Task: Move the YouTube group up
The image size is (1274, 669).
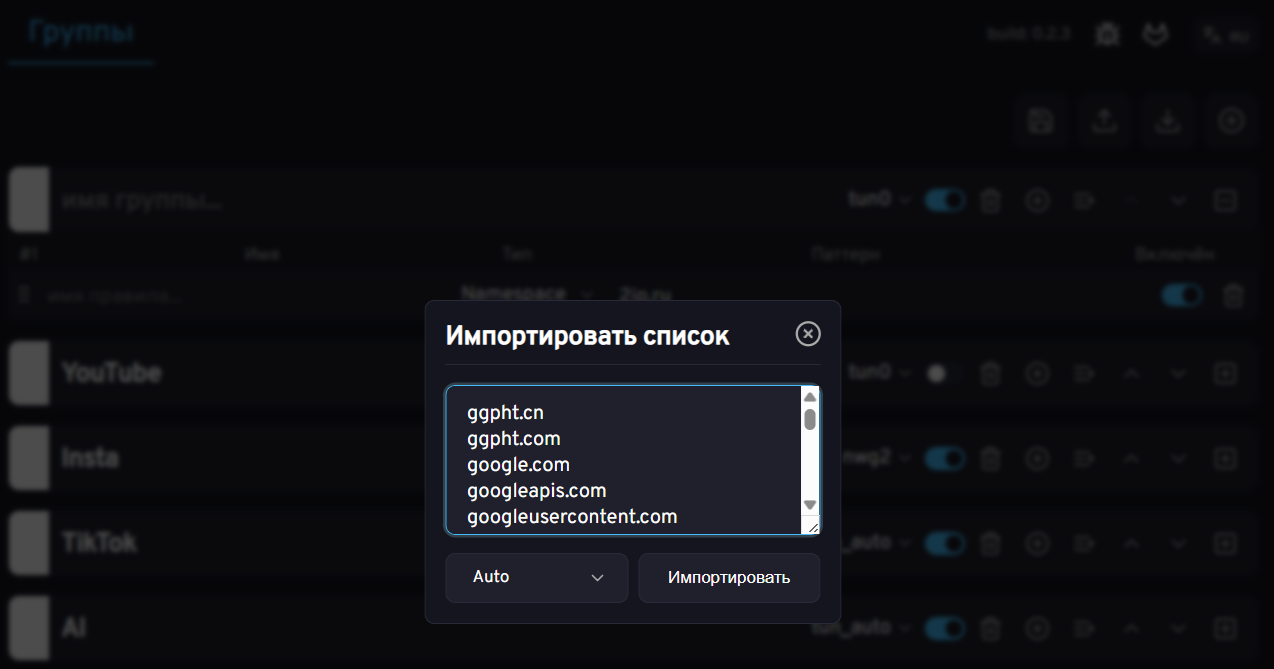Action: coord(1131,374)
